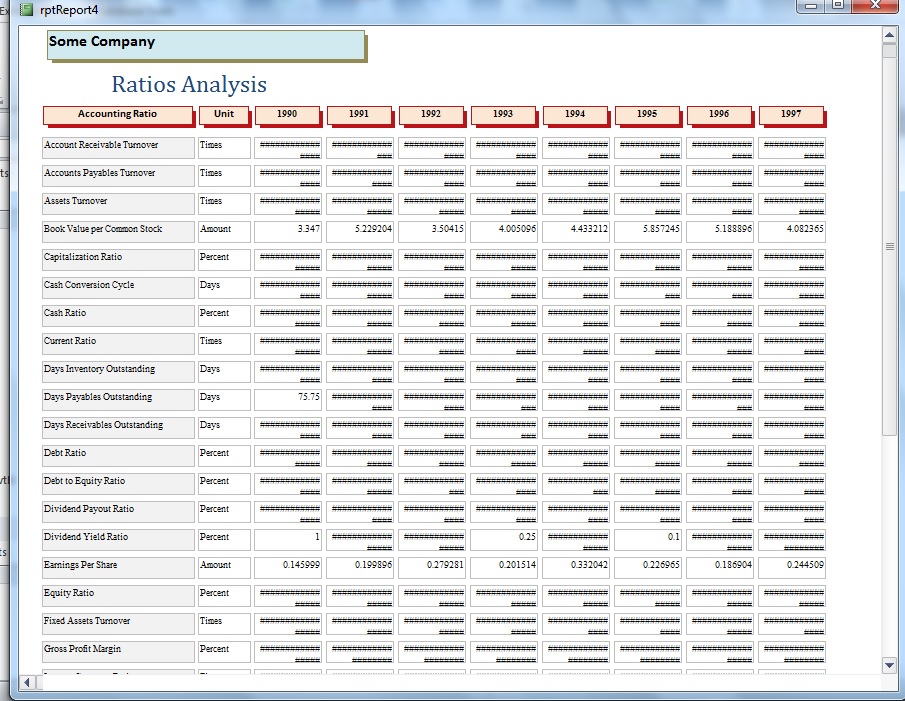Select the Account Receivable Turnover row label

pyautogui.click(x=118, y=148)
